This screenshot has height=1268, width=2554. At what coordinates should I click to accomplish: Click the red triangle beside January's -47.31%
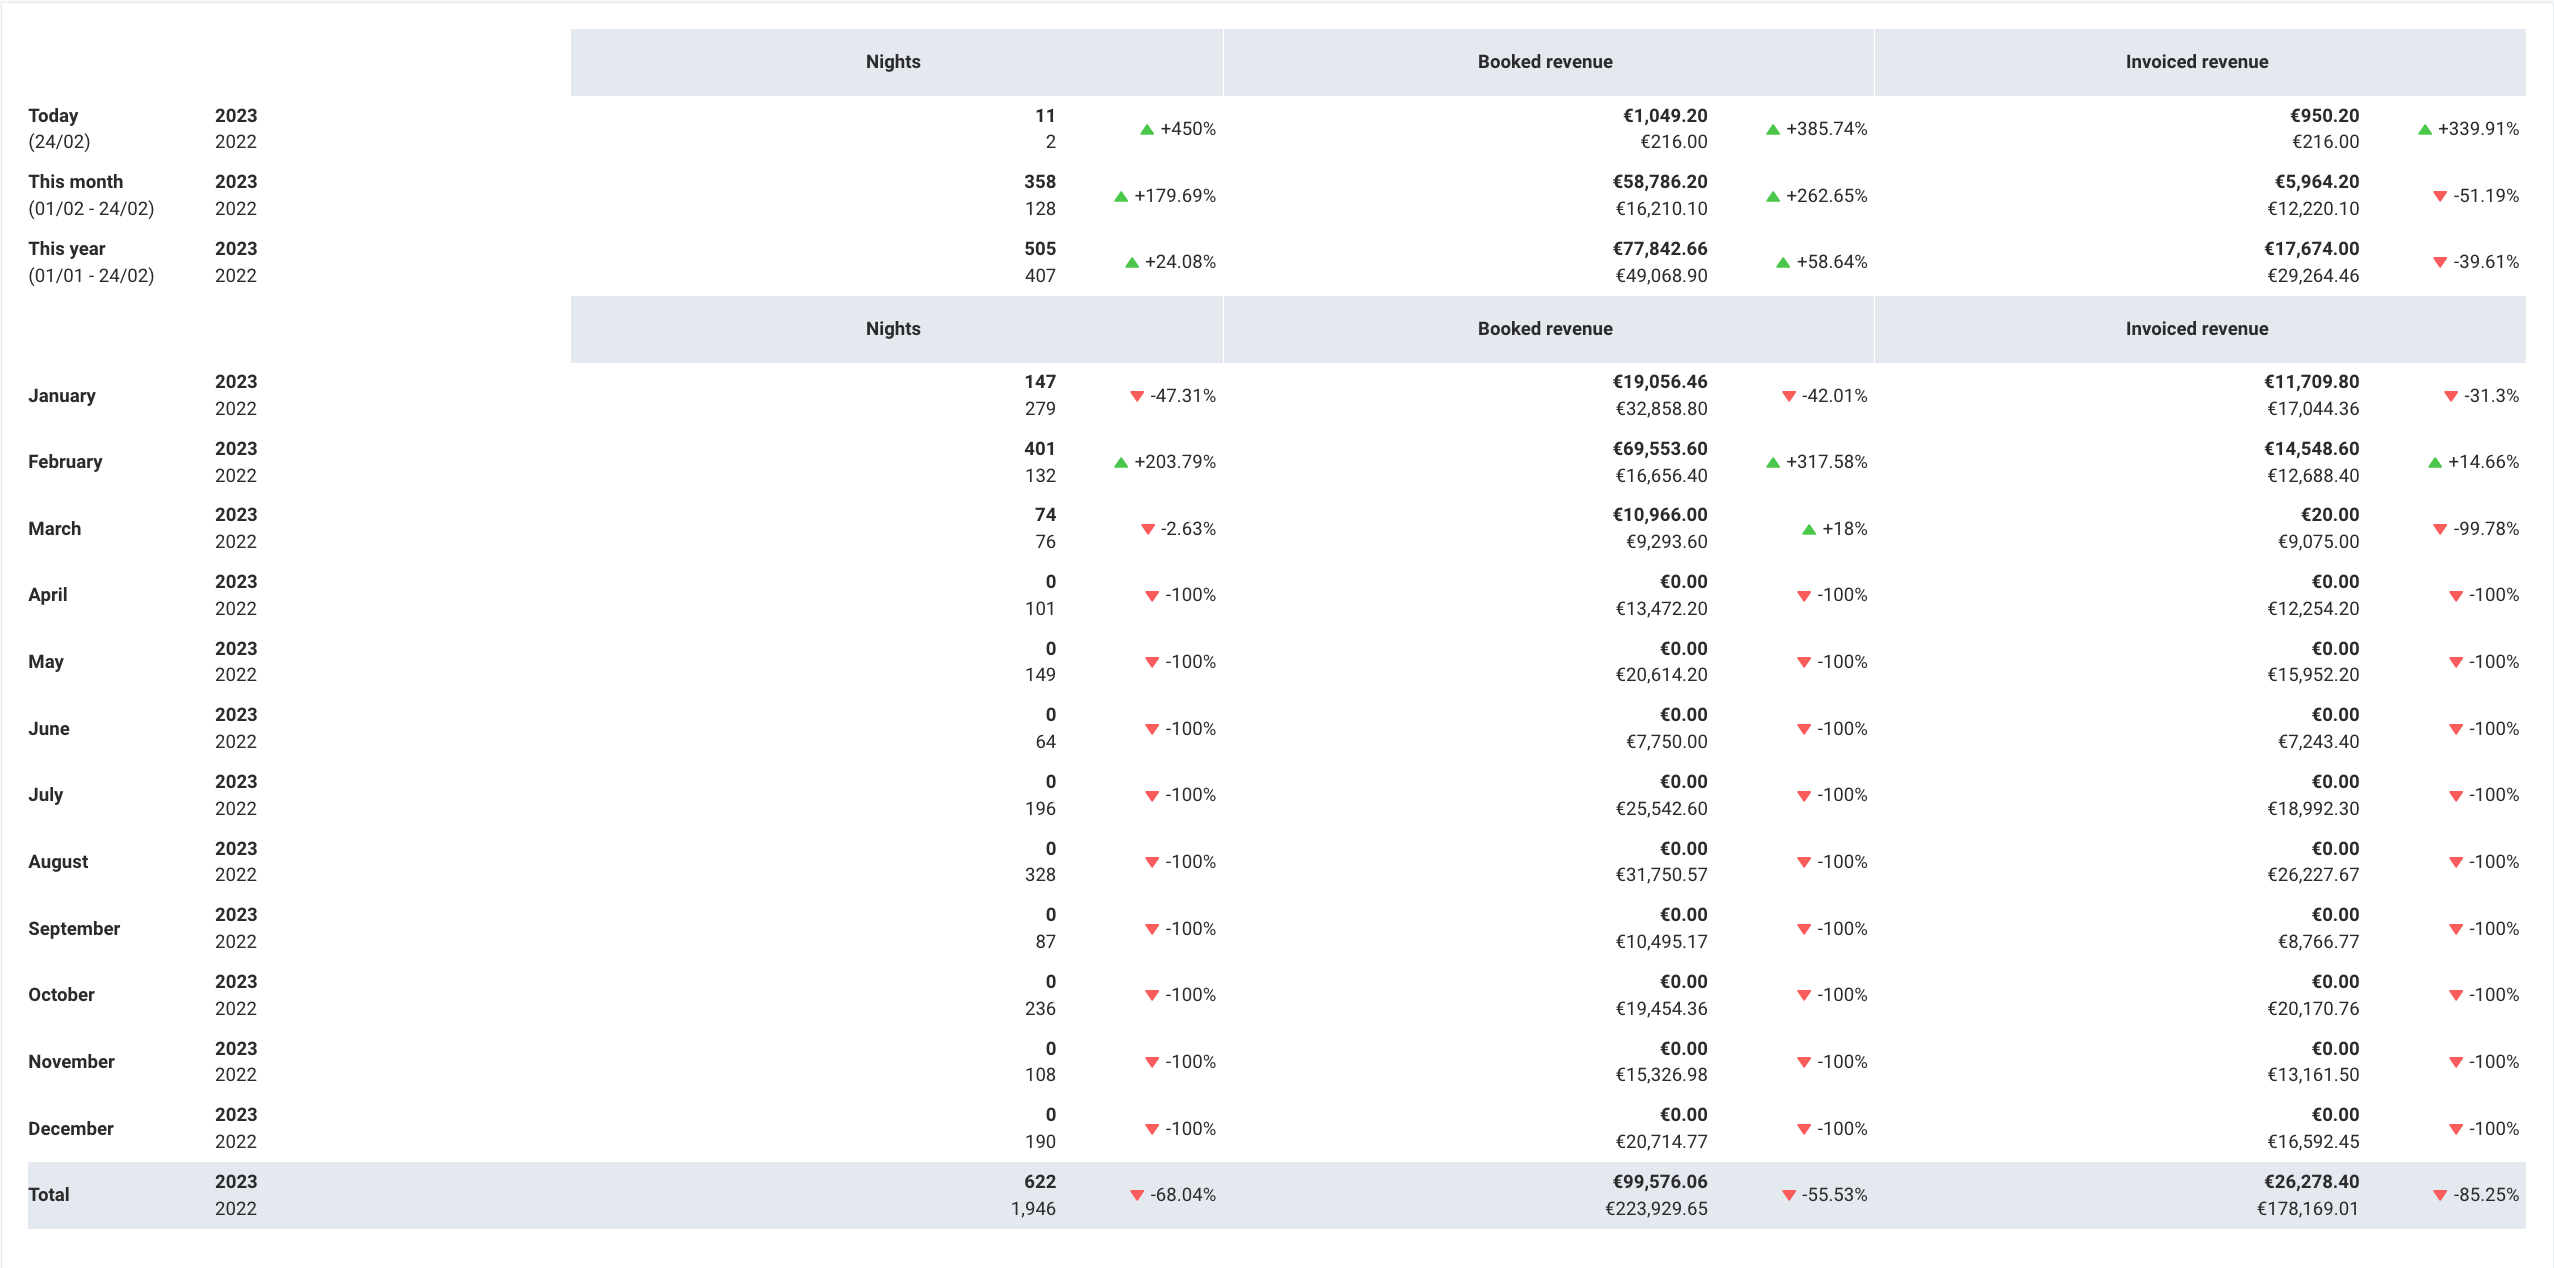(x=1137, y=395)
